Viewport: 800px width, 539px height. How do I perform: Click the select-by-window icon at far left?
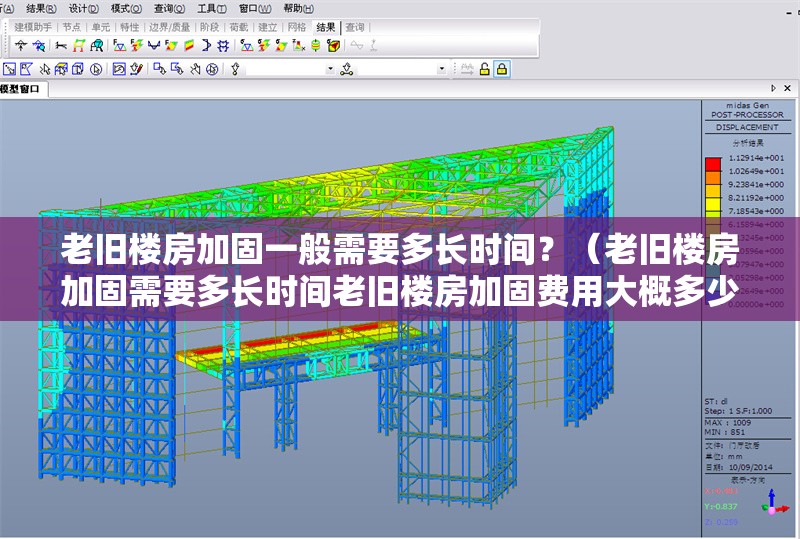[x=8, y=69]
